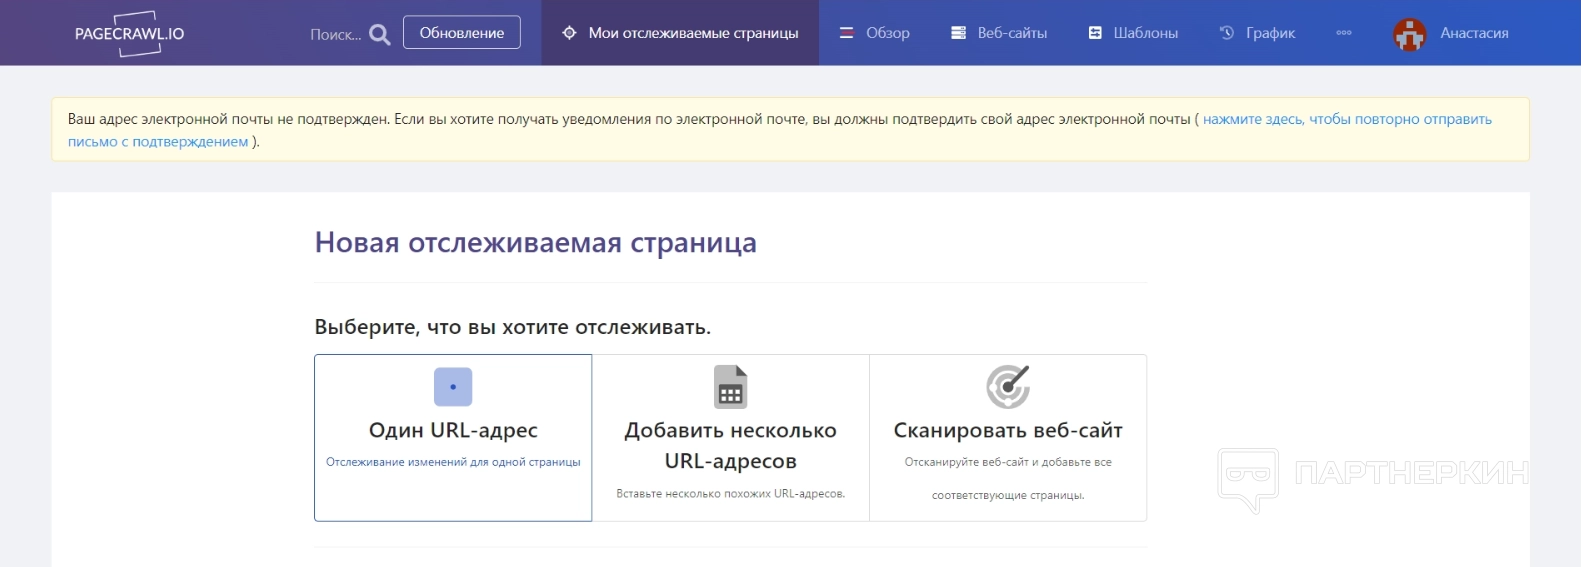Open Мои отслеживаемые страницы tab
This screenshot has width=1581, height=567.
[693, 33]
